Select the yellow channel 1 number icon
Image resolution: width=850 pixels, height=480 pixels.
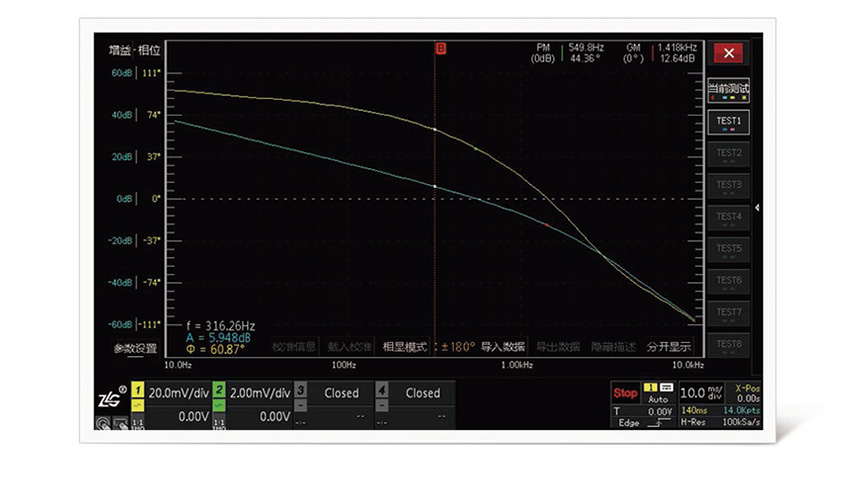tap(138, 390)
